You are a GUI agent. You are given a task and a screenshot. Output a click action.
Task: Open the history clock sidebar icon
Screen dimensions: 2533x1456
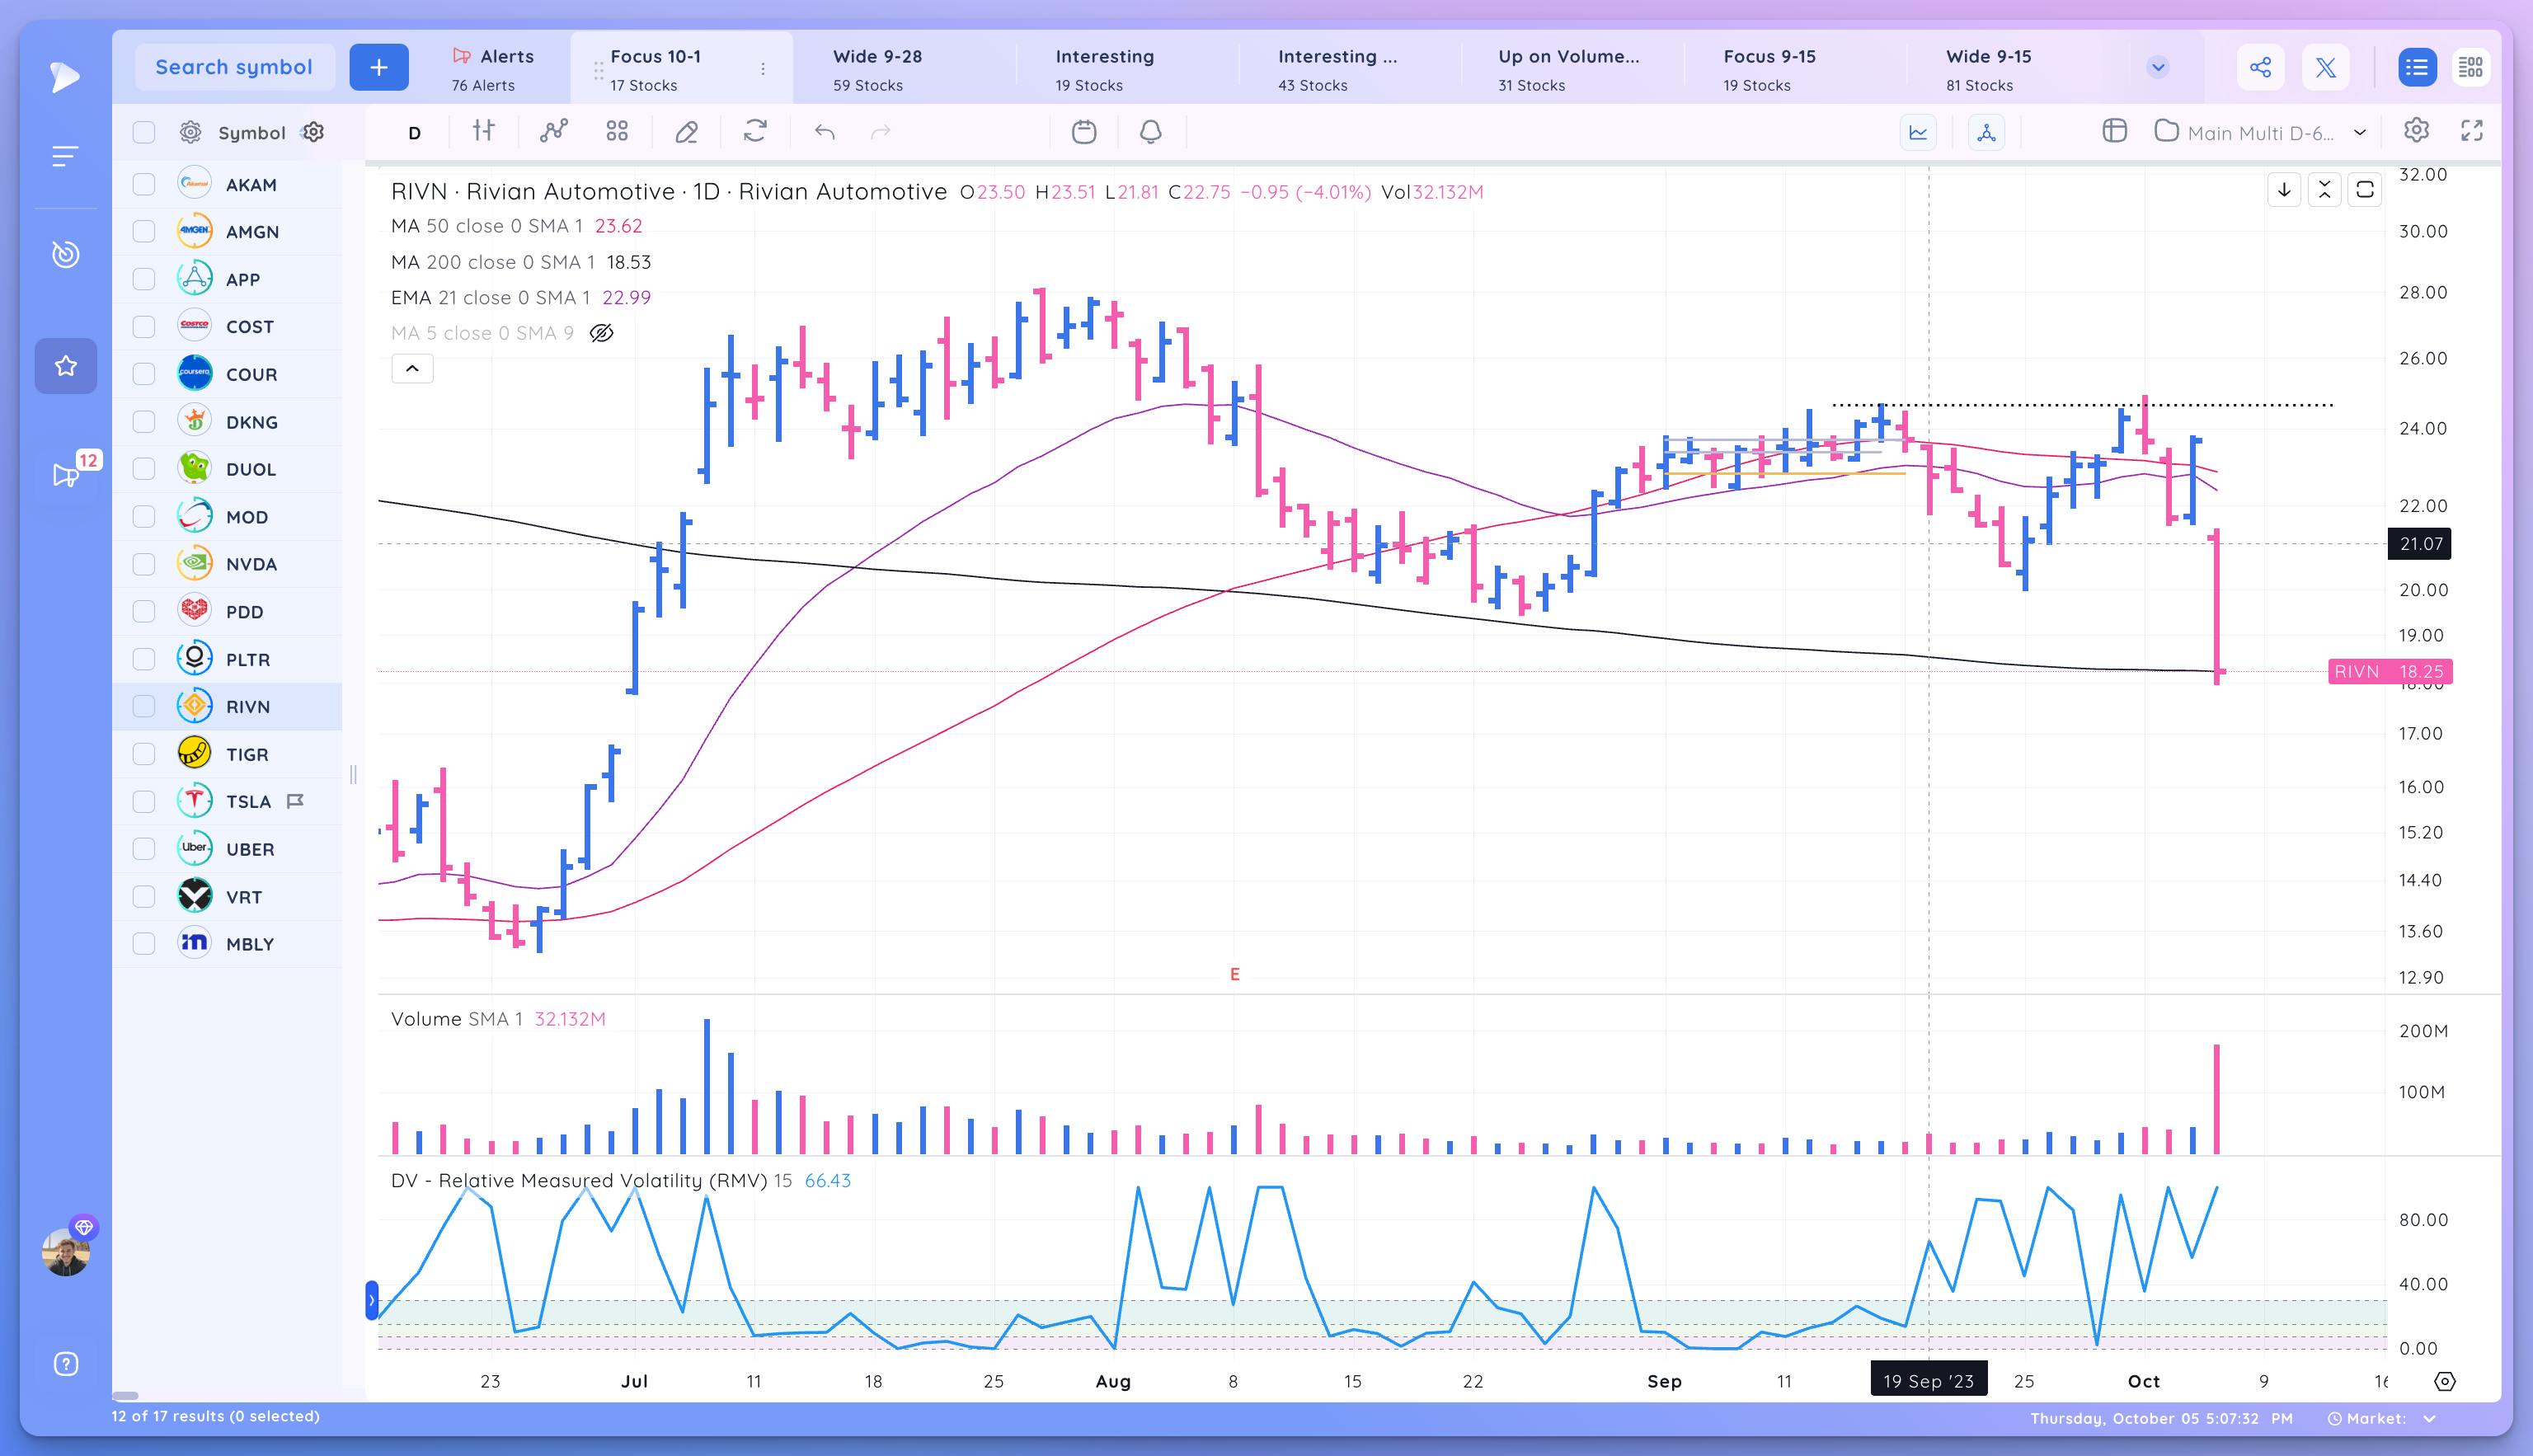(66, 254)
